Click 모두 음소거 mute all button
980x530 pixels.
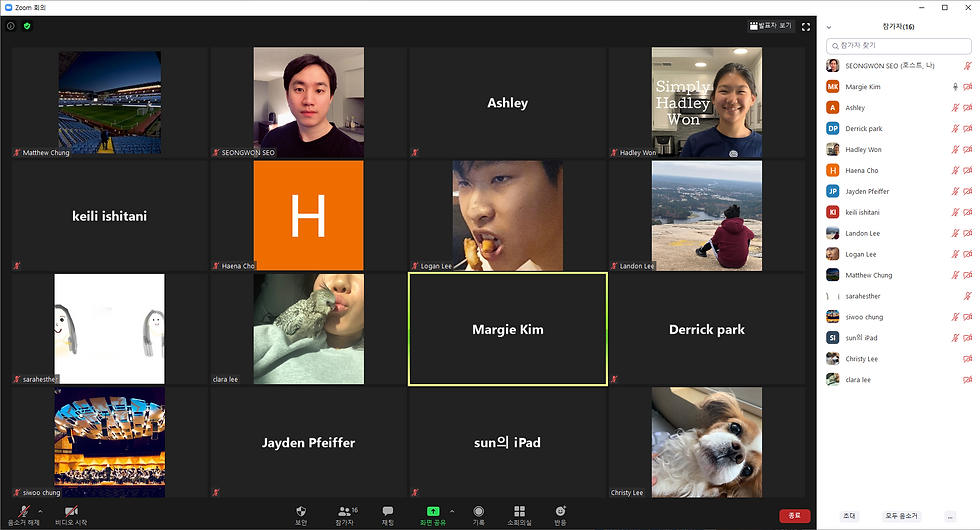coord(901,516)
